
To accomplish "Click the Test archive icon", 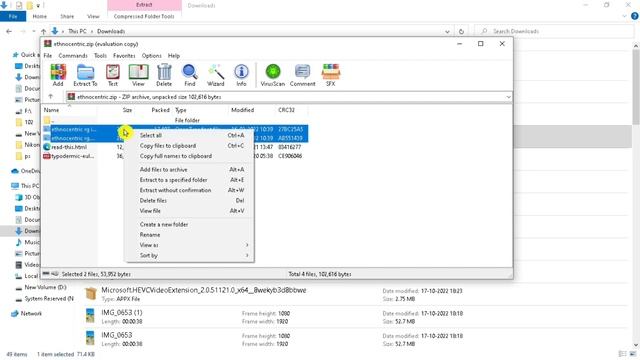I will pos(113,75).
